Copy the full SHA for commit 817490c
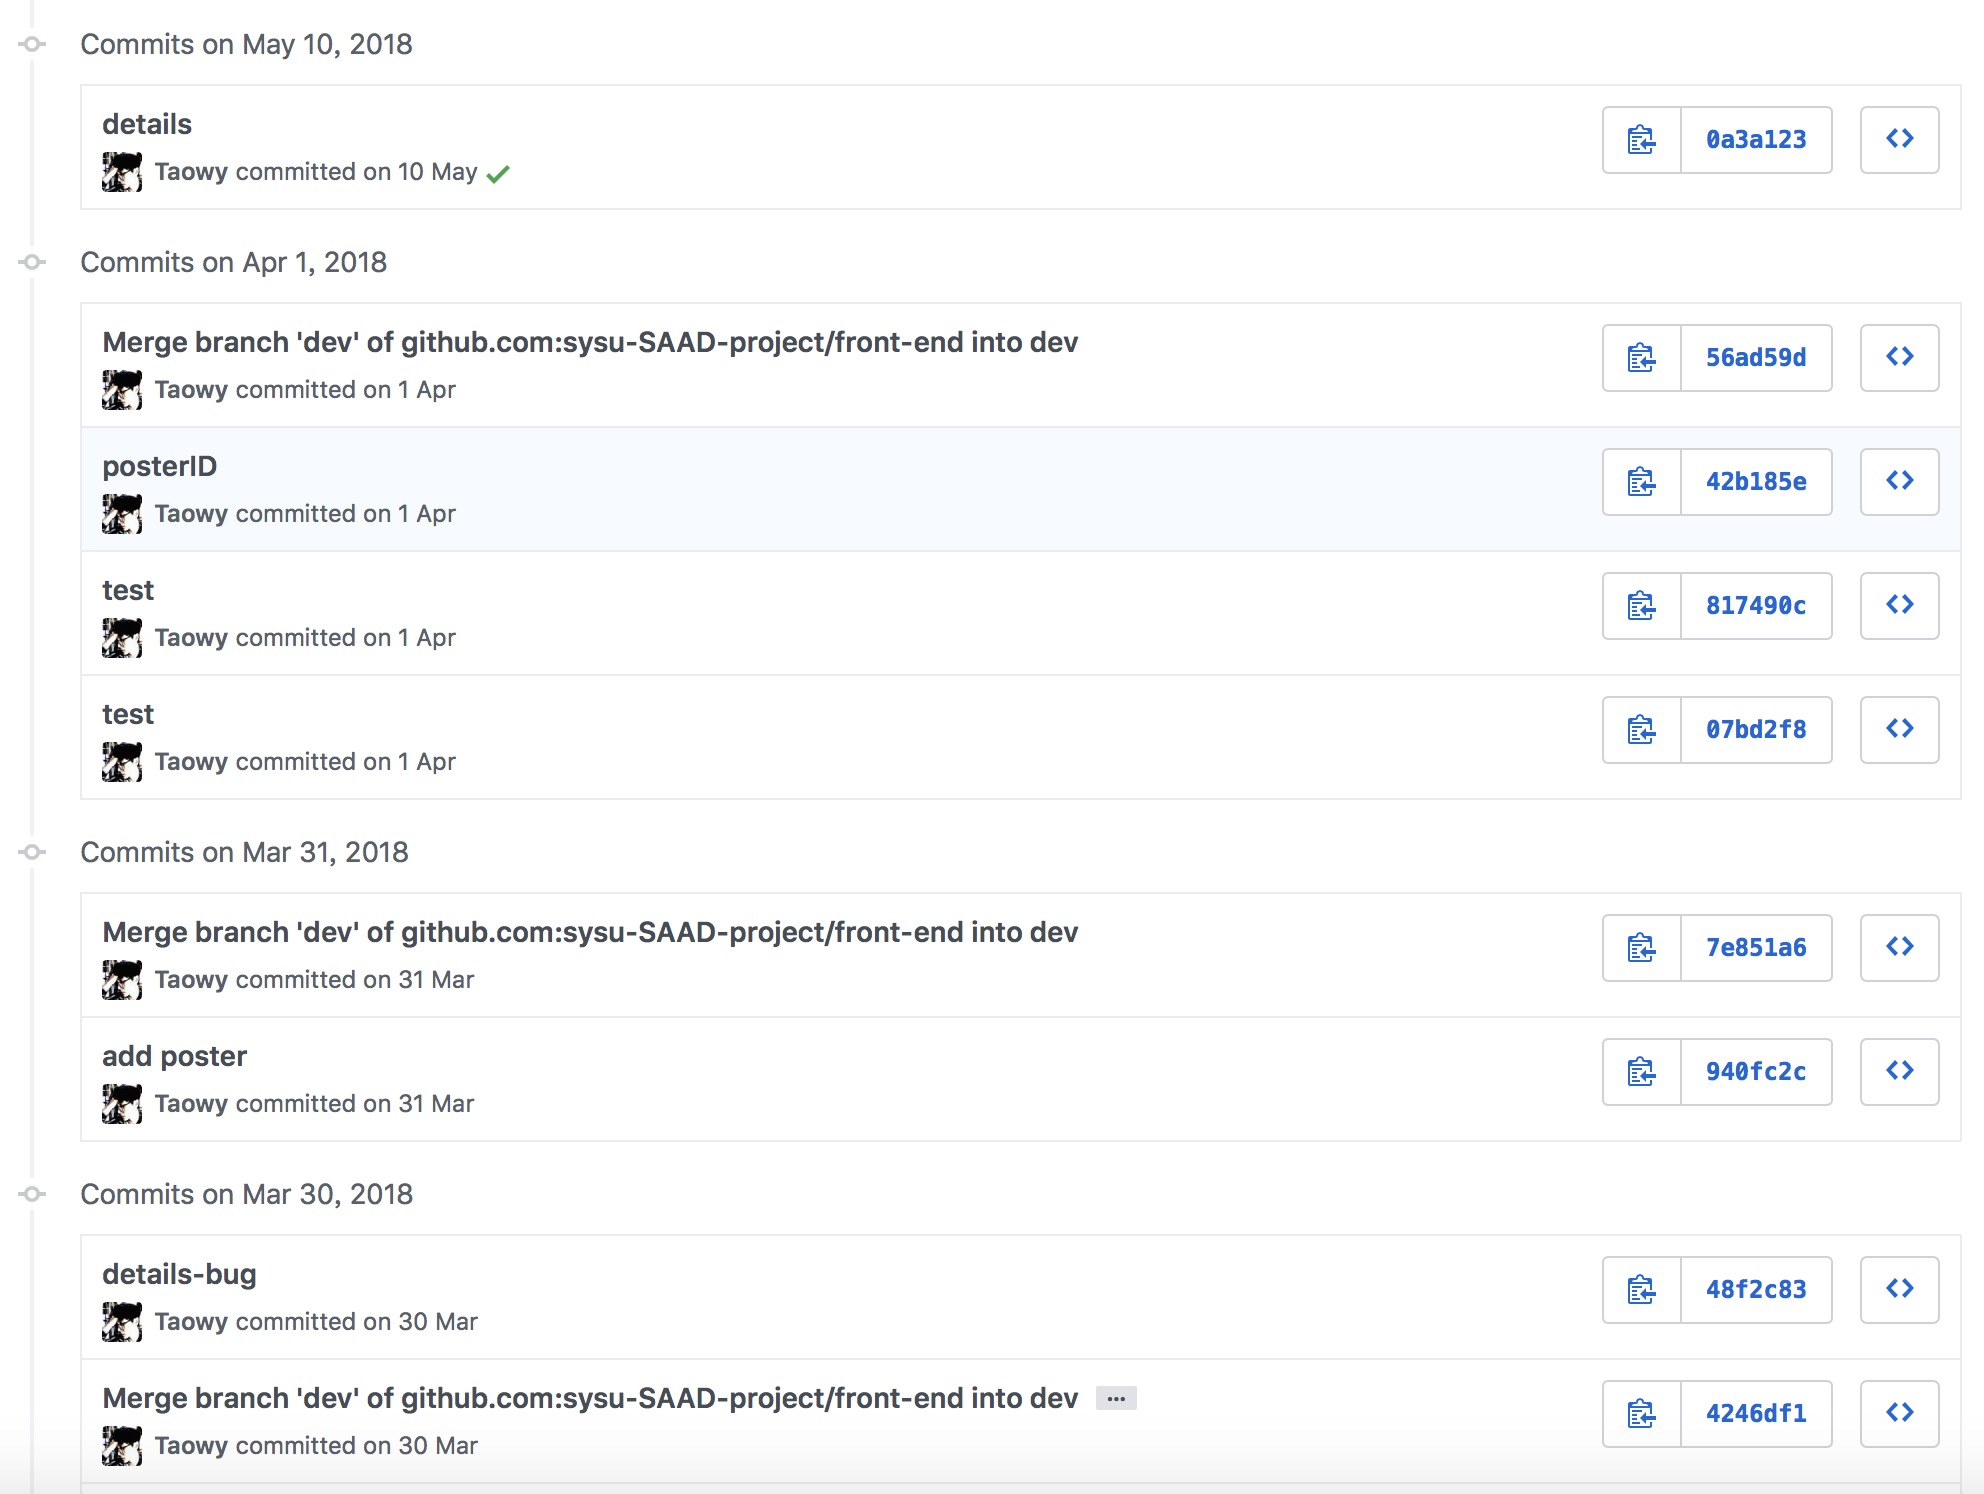Viewport: 1984px width, 1494px height. [x=1642, y=606]
